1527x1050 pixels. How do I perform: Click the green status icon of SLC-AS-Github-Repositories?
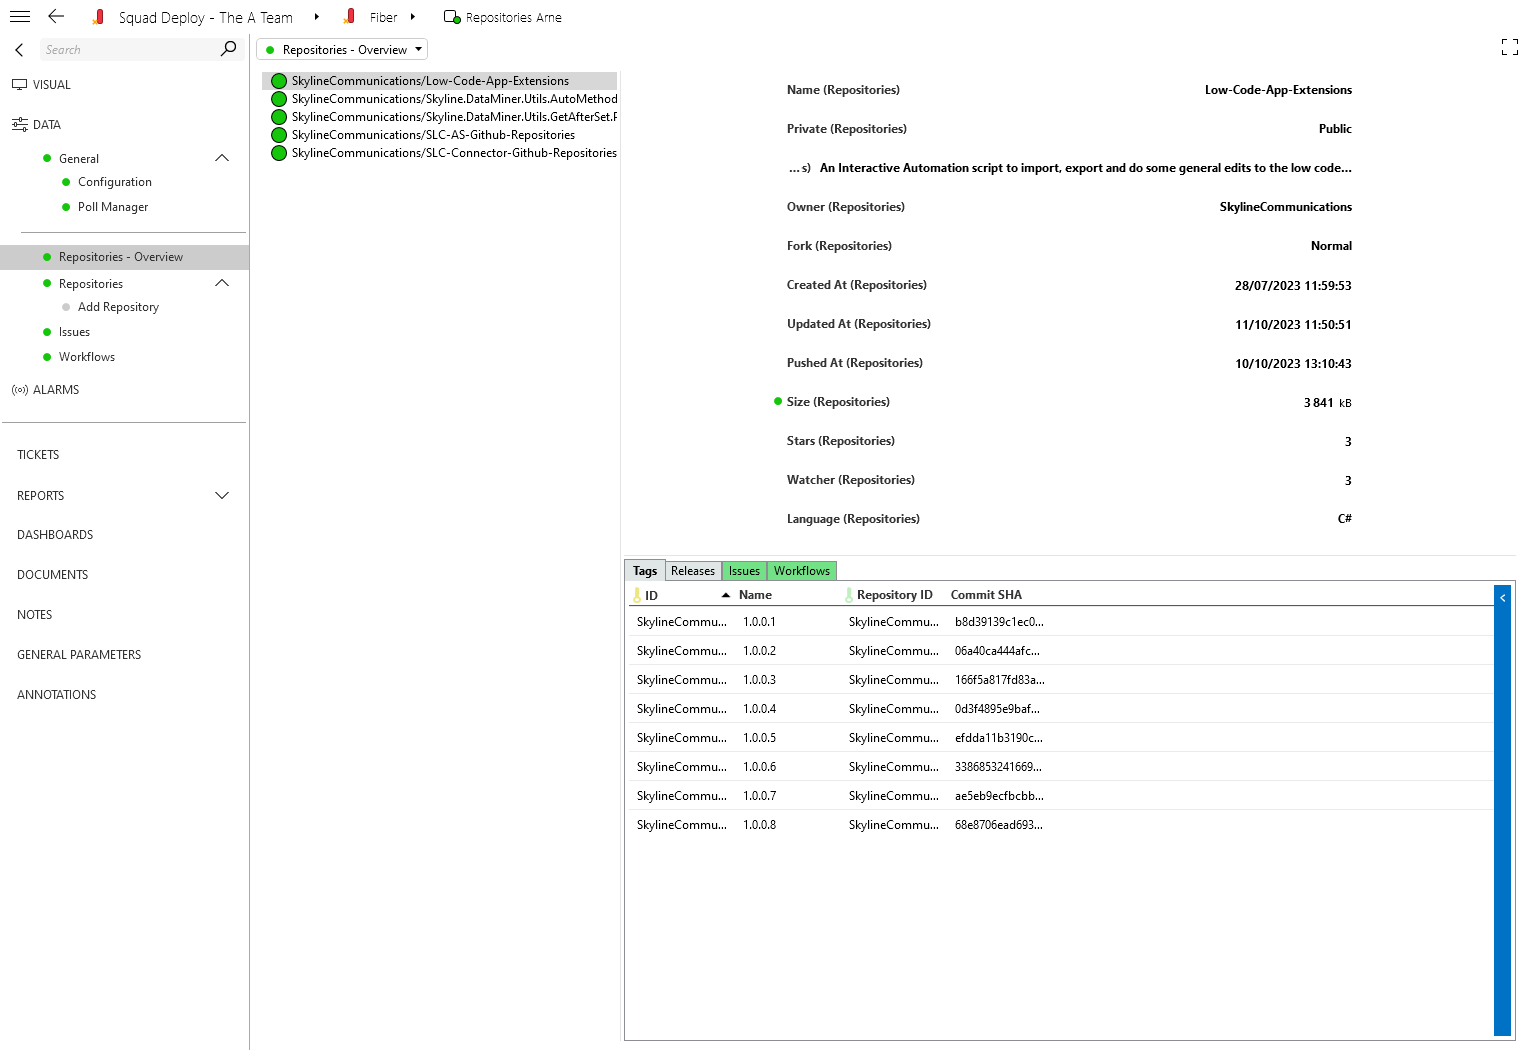coord(279,135)
